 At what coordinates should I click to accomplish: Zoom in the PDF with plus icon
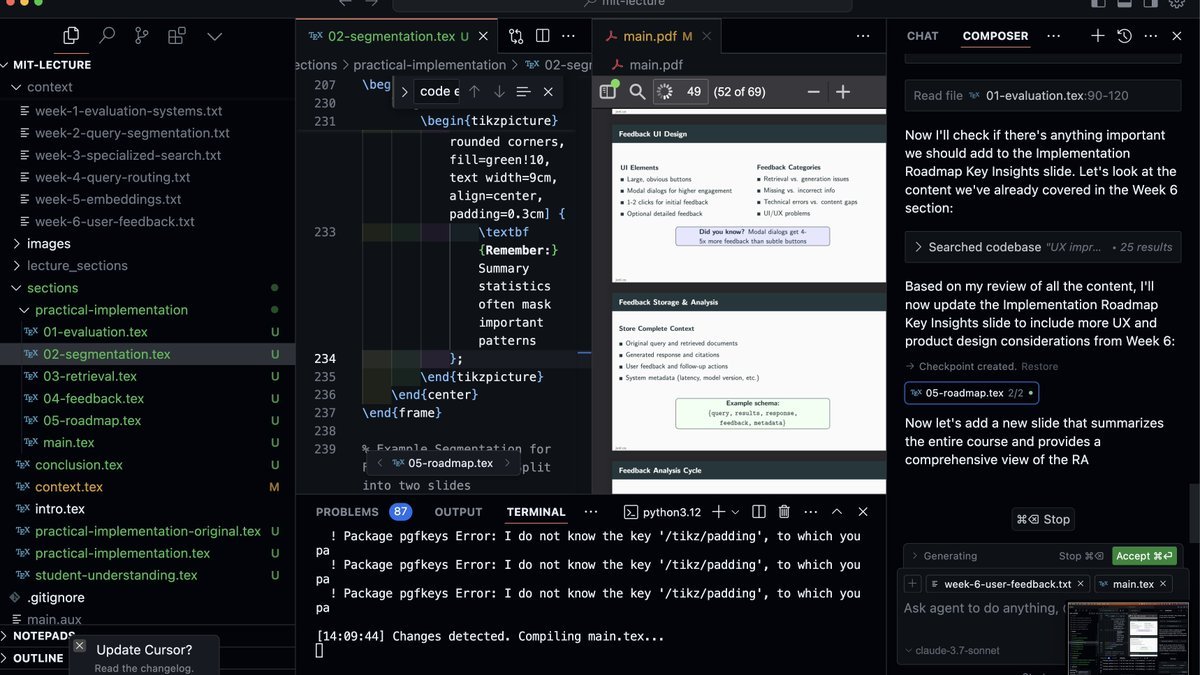pyautogui.click(x=843, y=92)
